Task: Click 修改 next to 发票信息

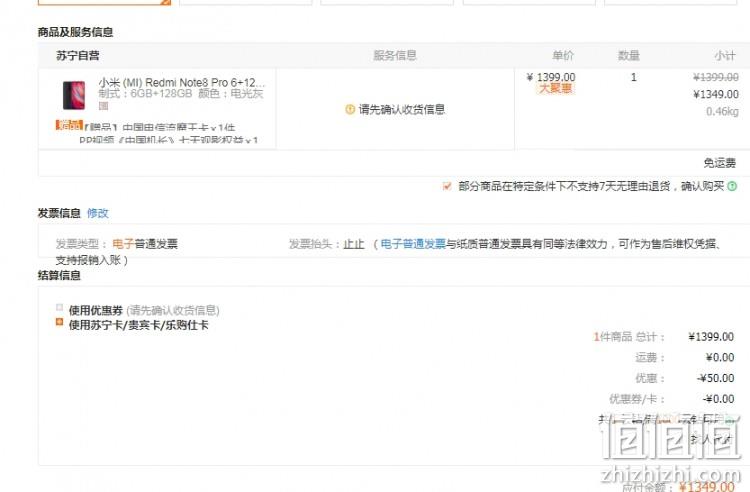Action: pos(98,213)
